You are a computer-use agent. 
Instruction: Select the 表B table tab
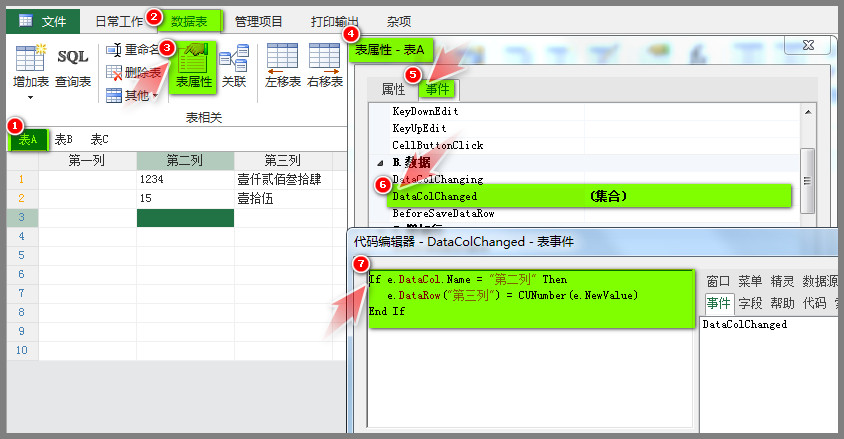pyautogui.click(x=64, y=139)
